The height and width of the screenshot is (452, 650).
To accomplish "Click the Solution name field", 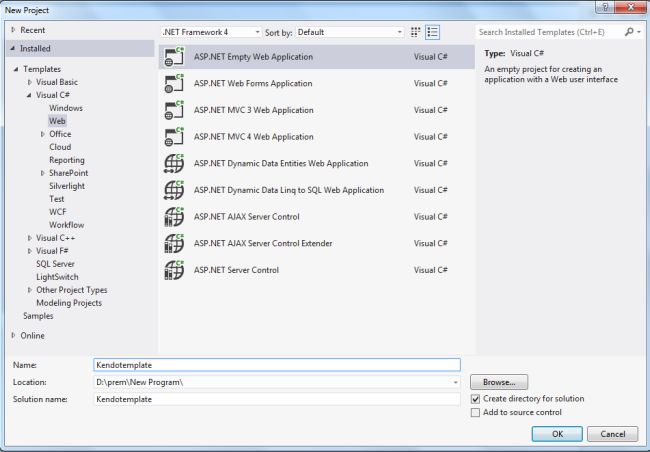I will [277, 399].
